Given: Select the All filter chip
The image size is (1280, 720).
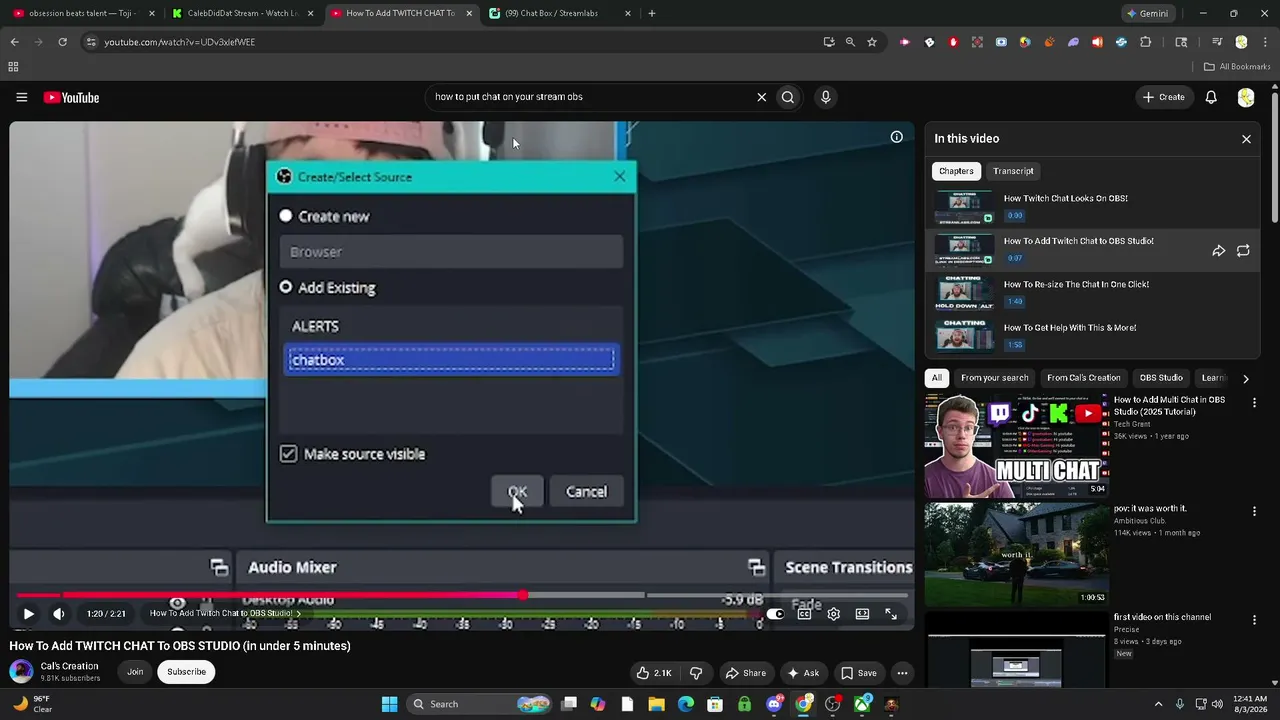Looking at the screenshot, I should 936,378.
